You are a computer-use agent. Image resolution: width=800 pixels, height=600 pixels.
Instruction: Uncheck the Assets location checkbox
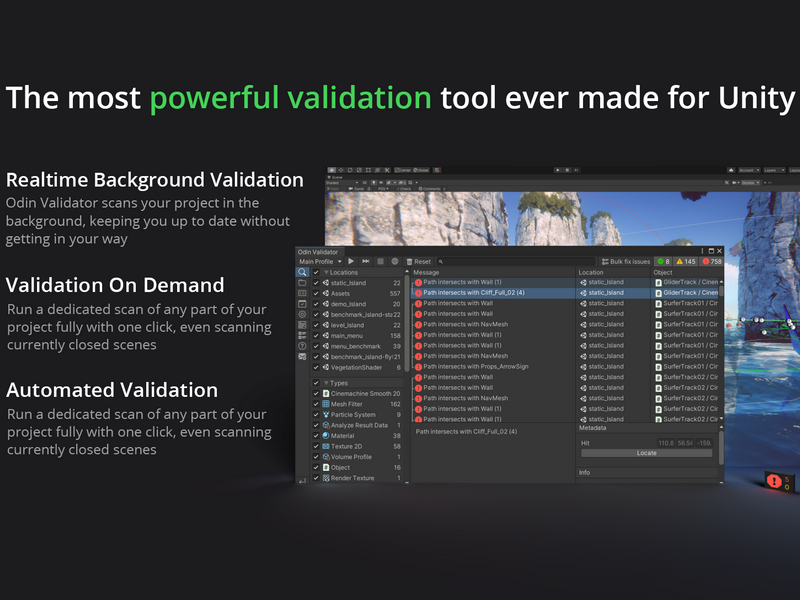pos(316,293)
